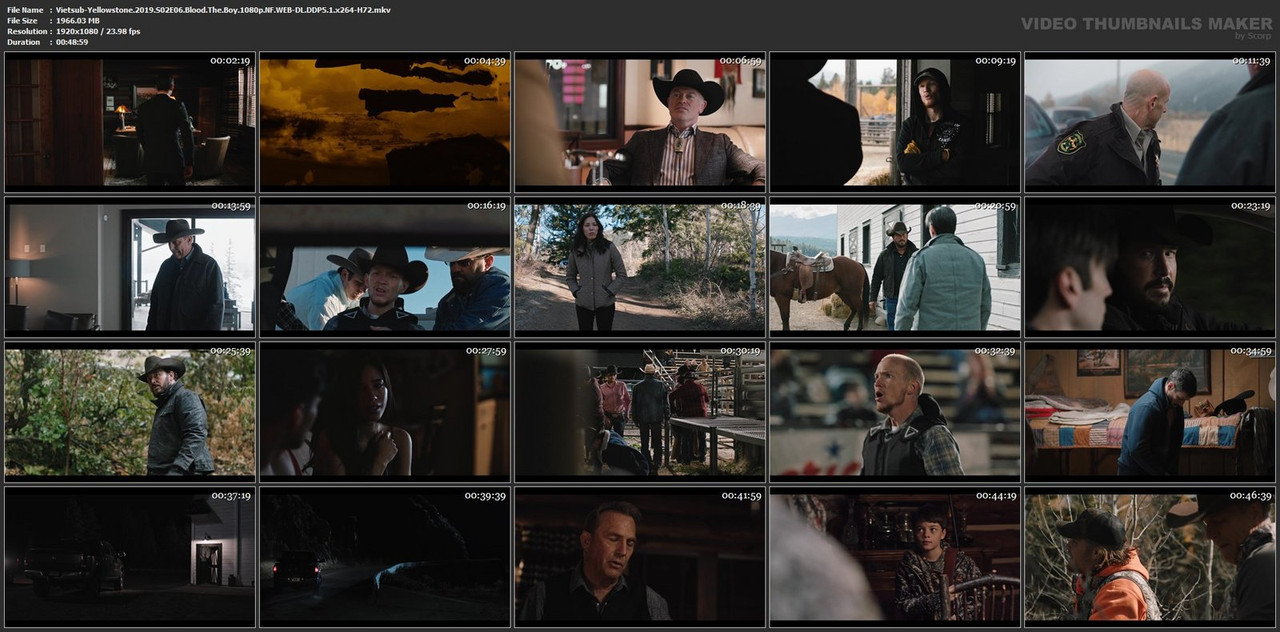Select the thumbnail stamped 00:18:39
1280x632 pixels.
pyautogui.click(x=640, y=267)
